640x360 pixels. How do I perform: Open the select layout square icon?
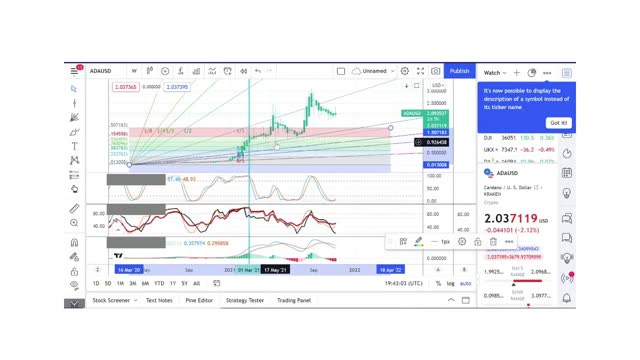point(341,71)
